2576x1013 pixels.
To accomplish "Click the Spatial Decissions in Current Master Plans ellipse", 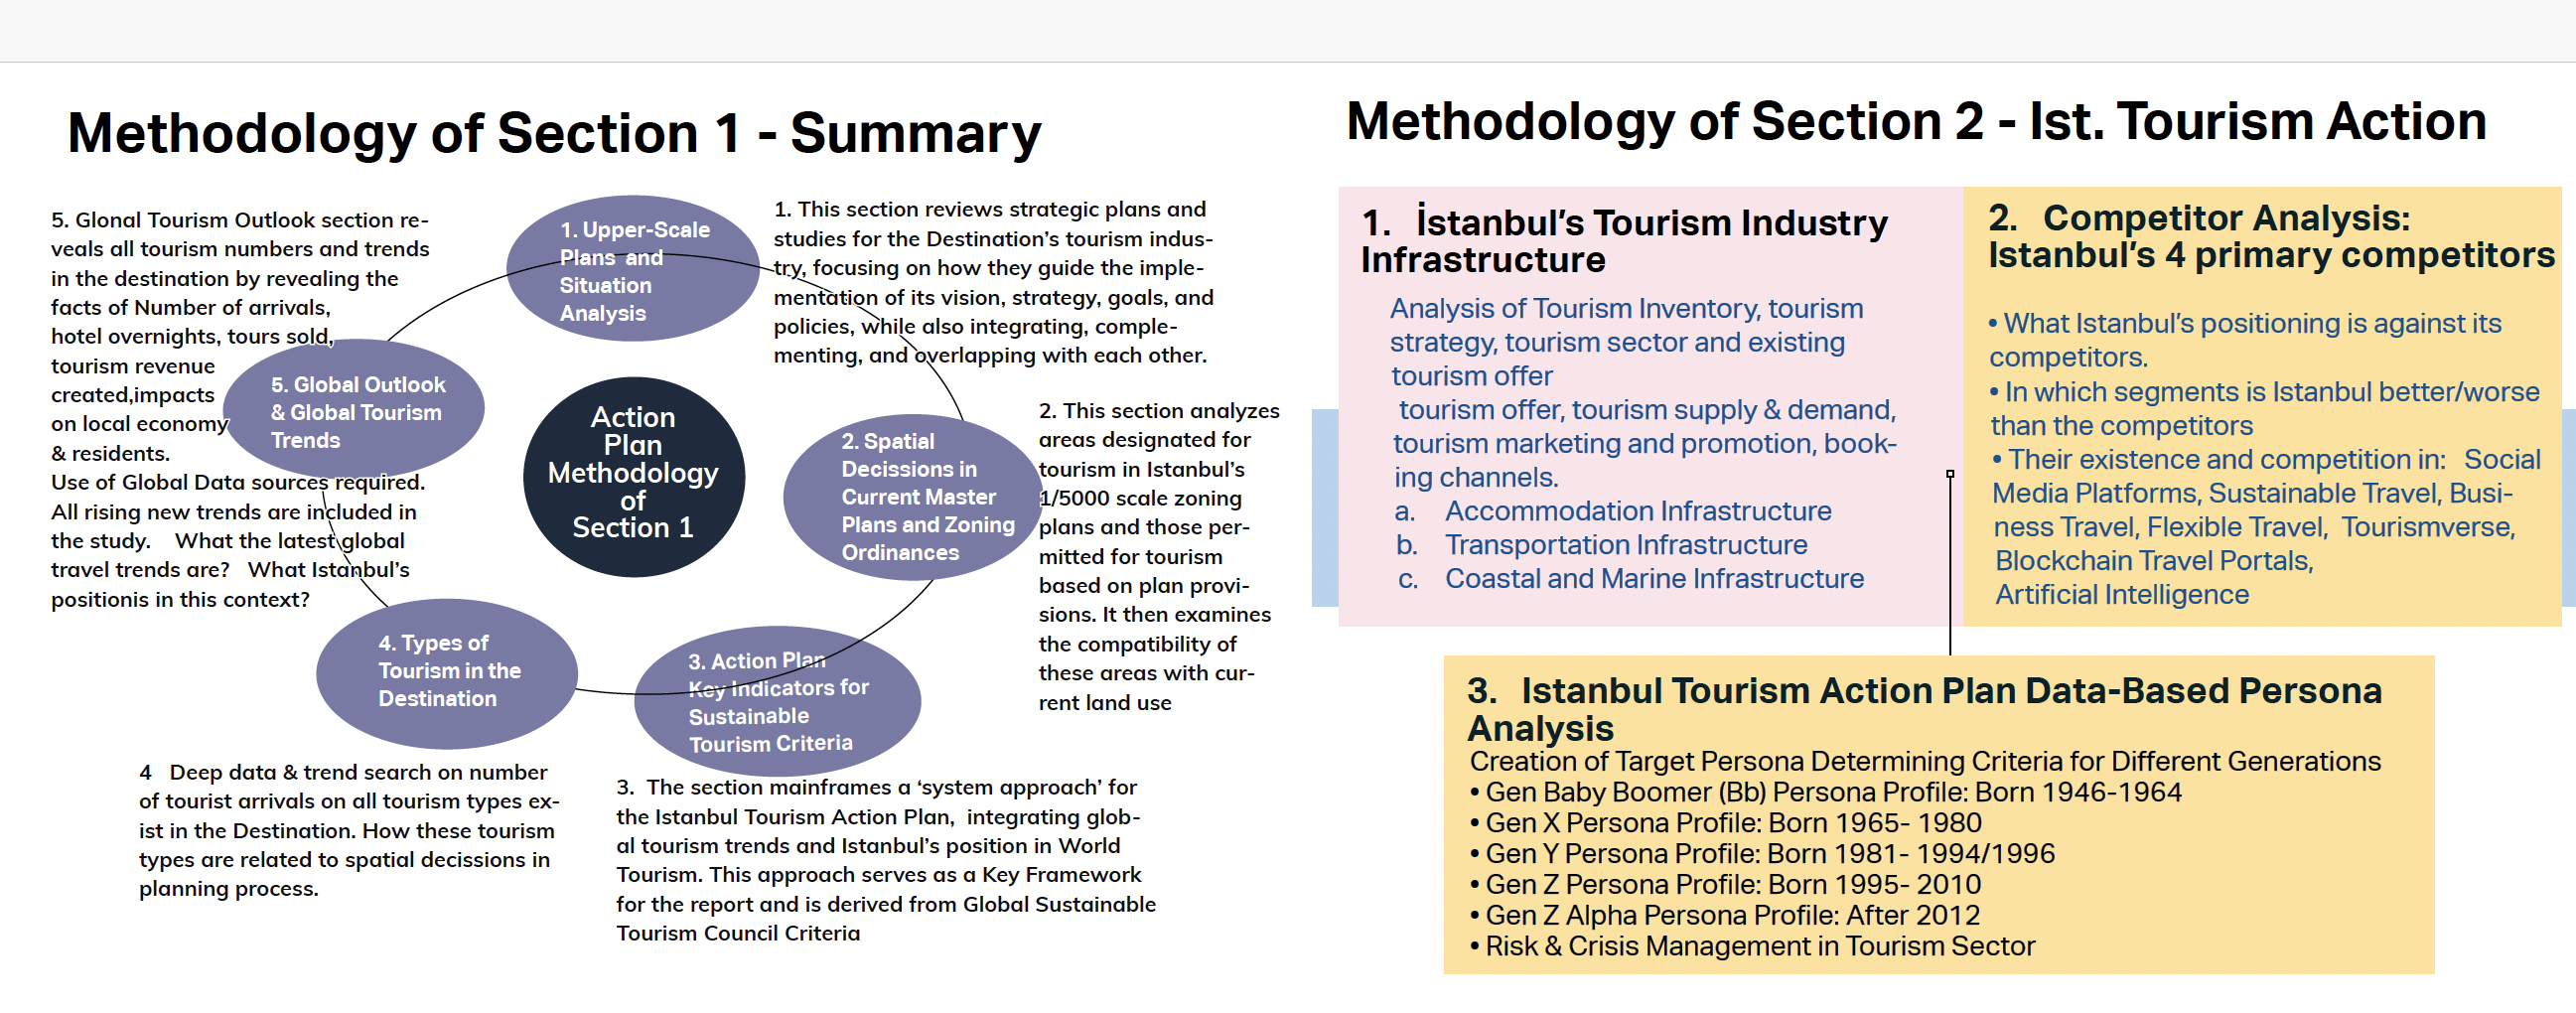I will coord(912,497).
